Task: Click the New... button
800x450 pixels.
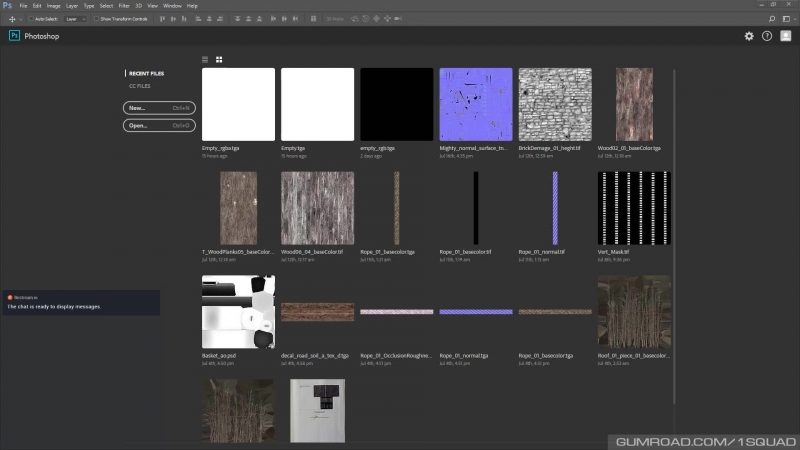Action: point(159,108)
